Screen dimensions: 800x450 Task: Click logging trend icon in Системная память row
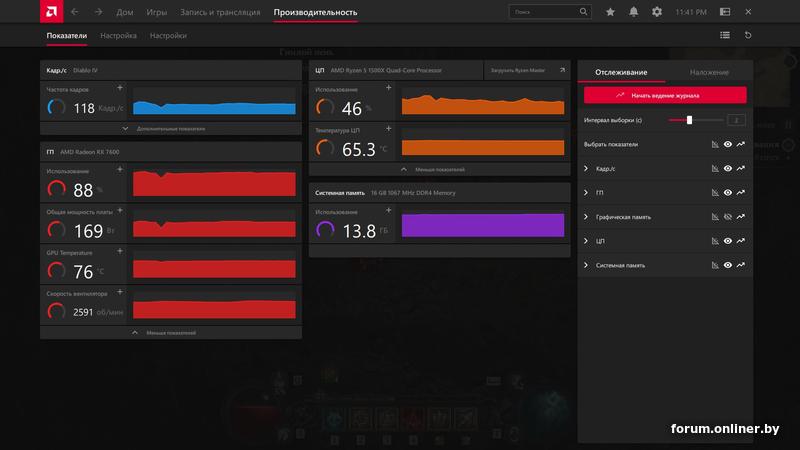tap(741, 265)
